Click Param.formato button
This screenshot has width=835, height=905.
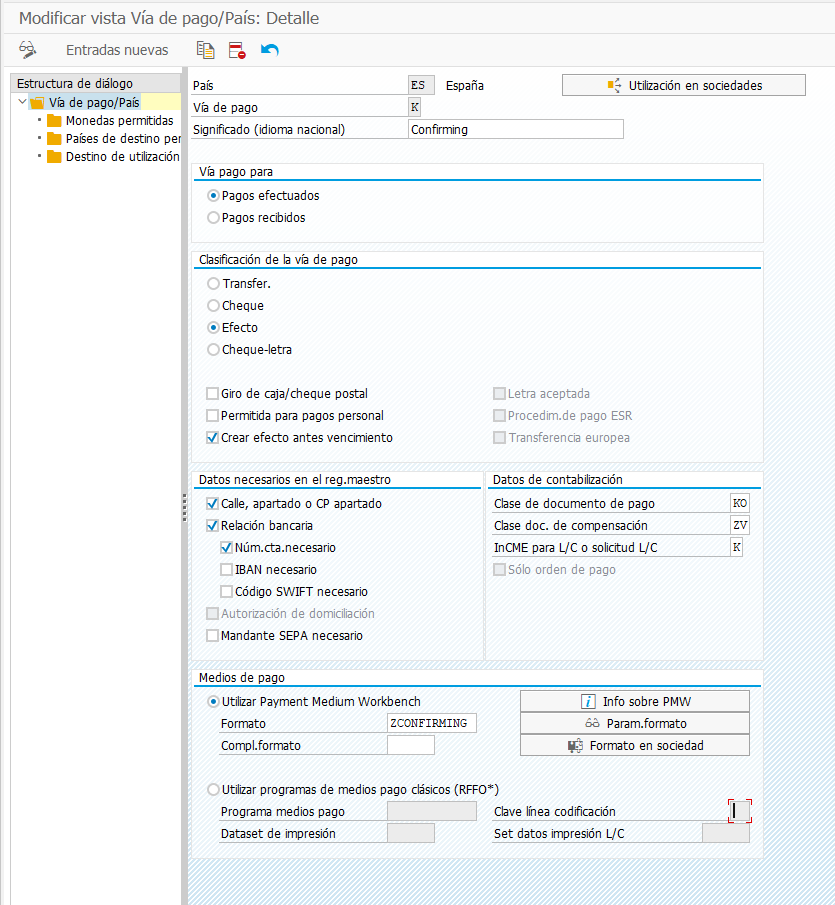coord(635,723)
